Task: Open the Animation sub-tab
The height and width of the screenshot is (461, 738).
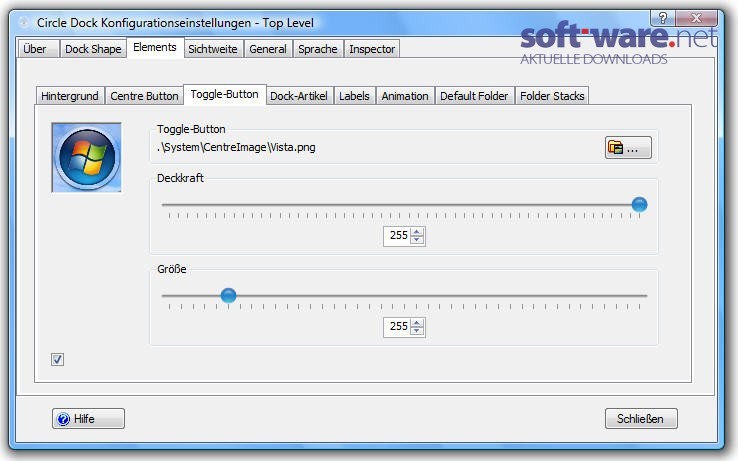Action: (x=405, y=96)
